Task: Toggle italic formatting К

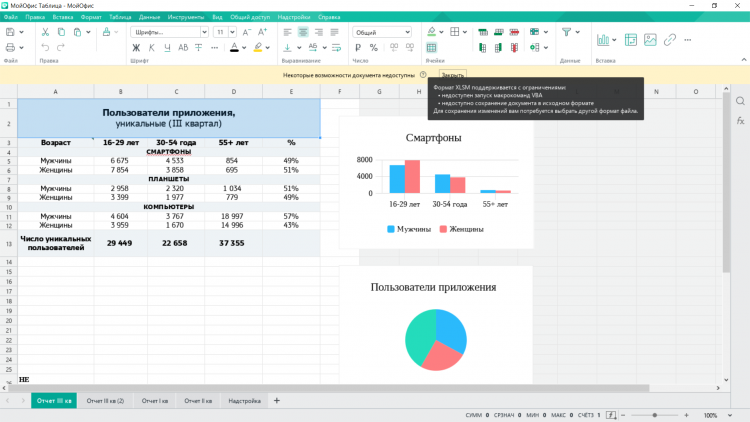Action: click(152, 47)
